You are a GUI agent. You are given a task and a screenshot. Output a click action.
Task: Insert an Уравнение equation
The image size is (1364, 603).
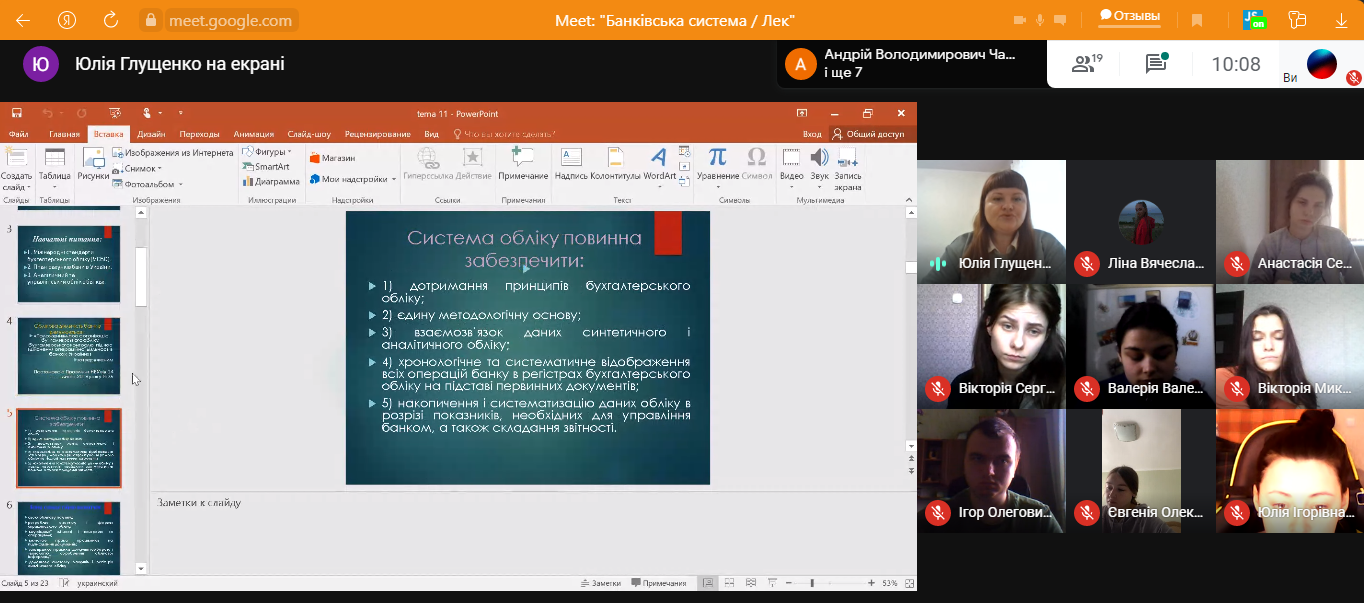[717, 165]
